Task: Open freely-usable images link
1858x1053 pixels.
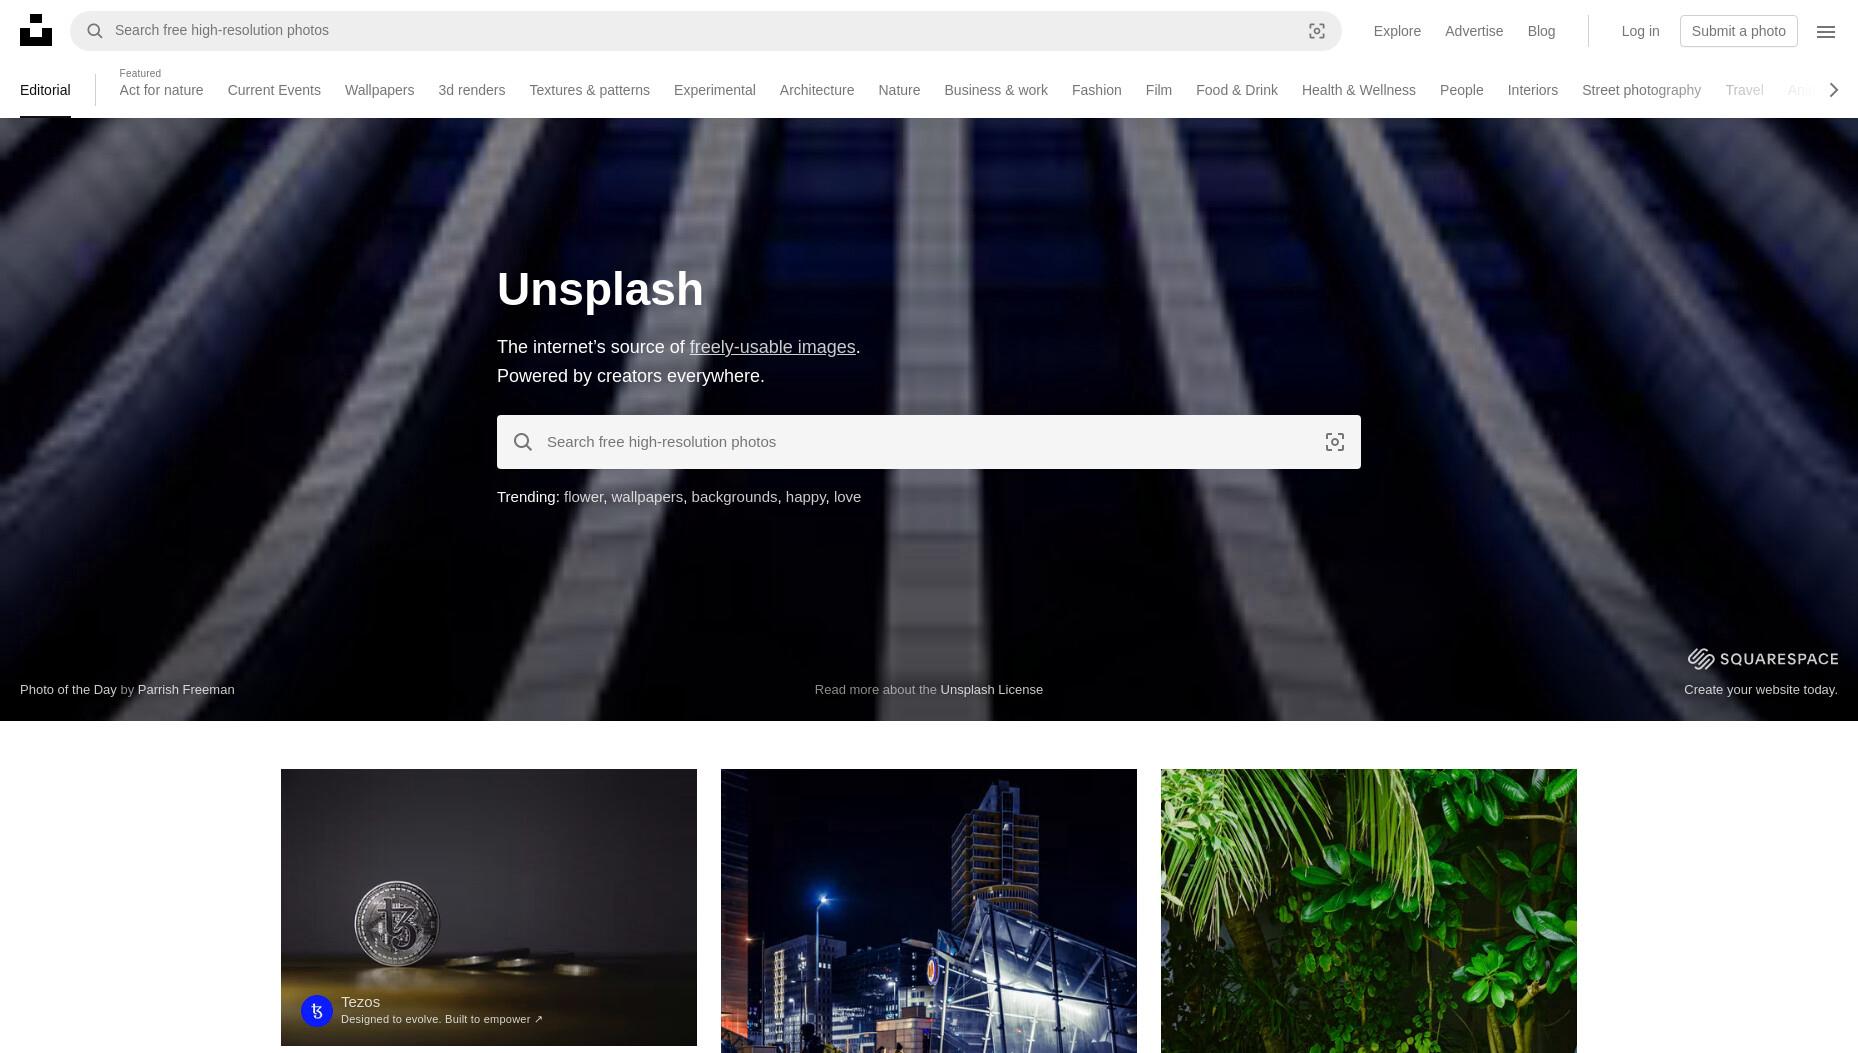Action: [x=772, y=347]
